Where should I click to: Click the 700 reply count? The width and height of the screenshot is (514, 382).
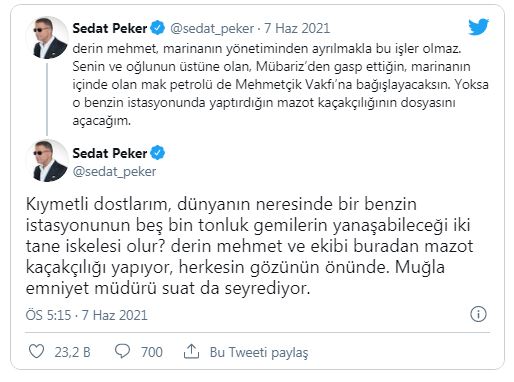tap(152, 352)
